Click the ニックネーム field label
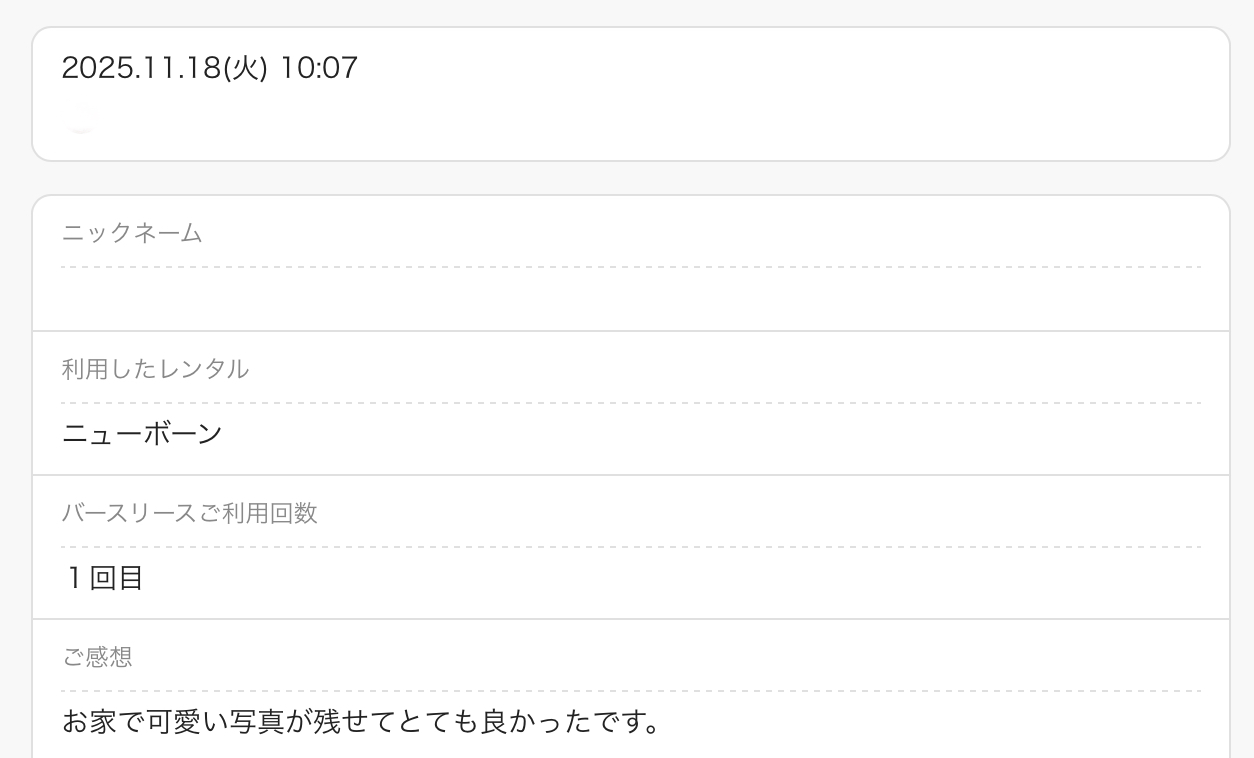Viewport: 1254px width, 758px height. click(132, 233)
